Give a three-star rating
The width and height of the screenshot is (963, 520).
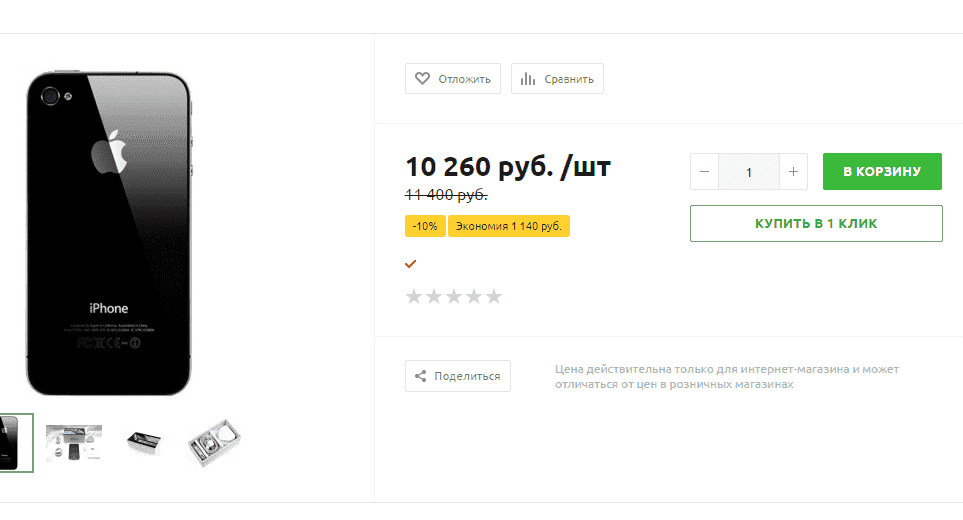tap(454, 297)
